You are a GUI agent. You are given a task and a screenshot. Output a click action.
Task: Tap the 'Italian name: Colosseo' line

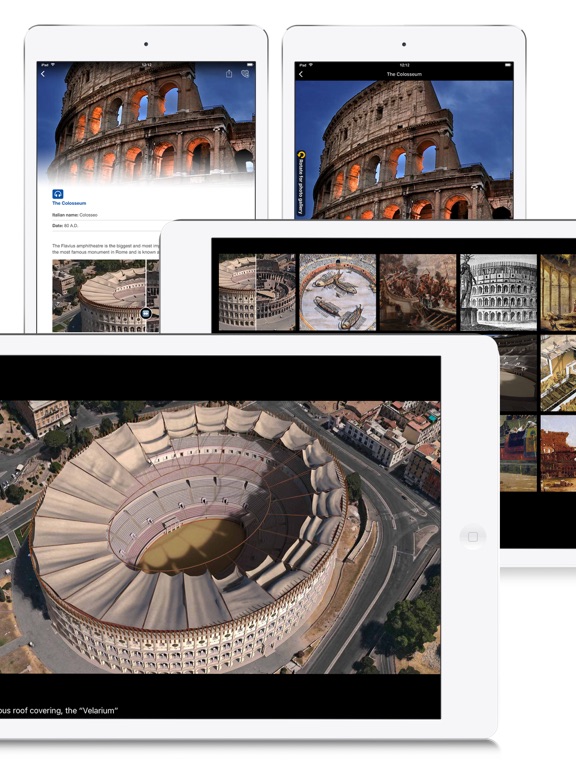(x=75, y=215)
